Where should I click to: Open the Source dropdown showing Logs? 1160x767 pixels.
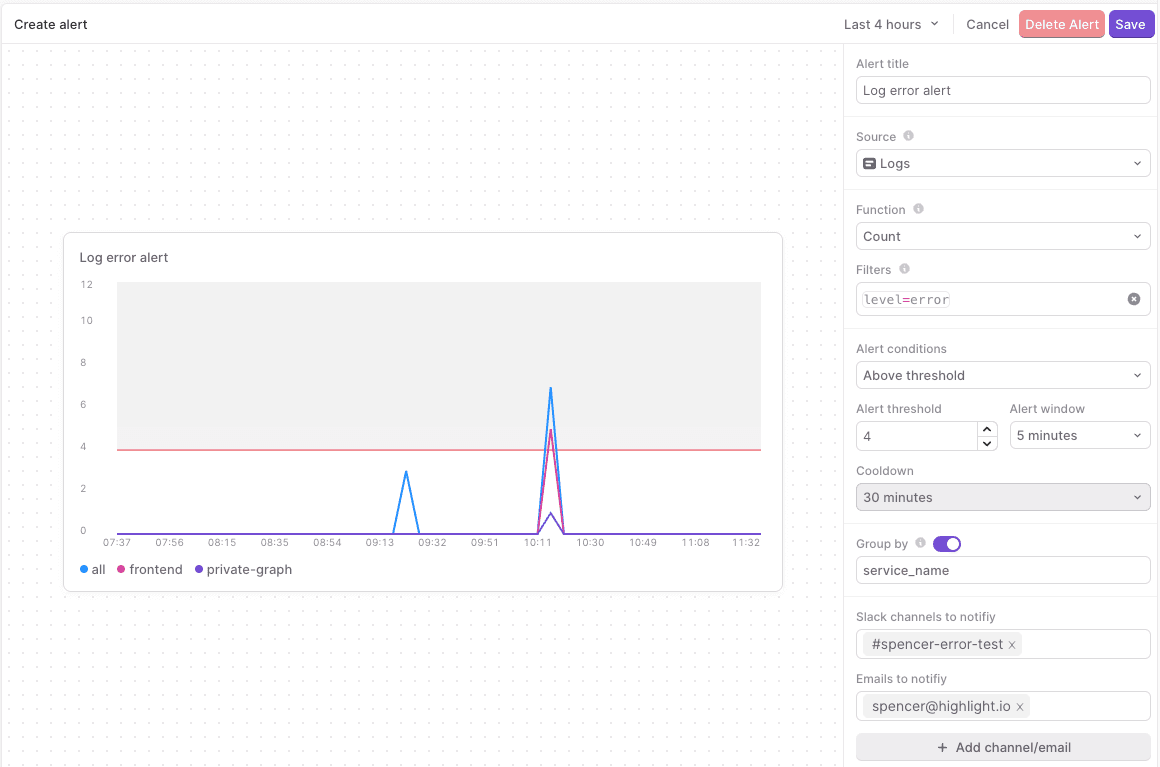point(1003,163)
